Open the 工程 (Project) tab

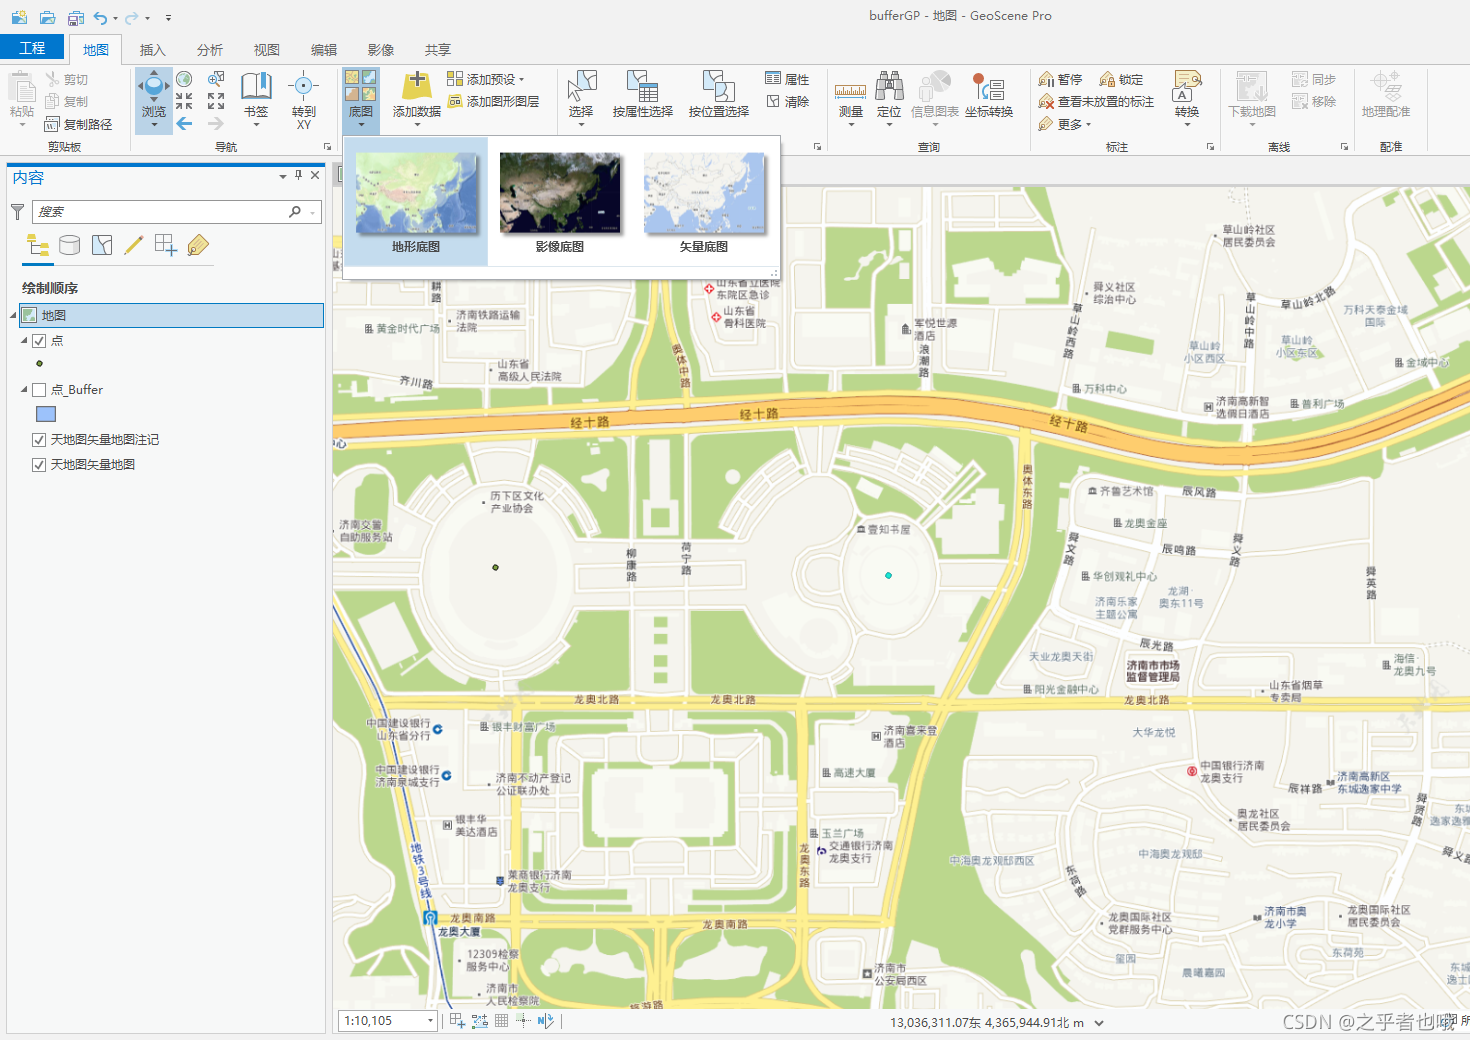tap(32, 48)
